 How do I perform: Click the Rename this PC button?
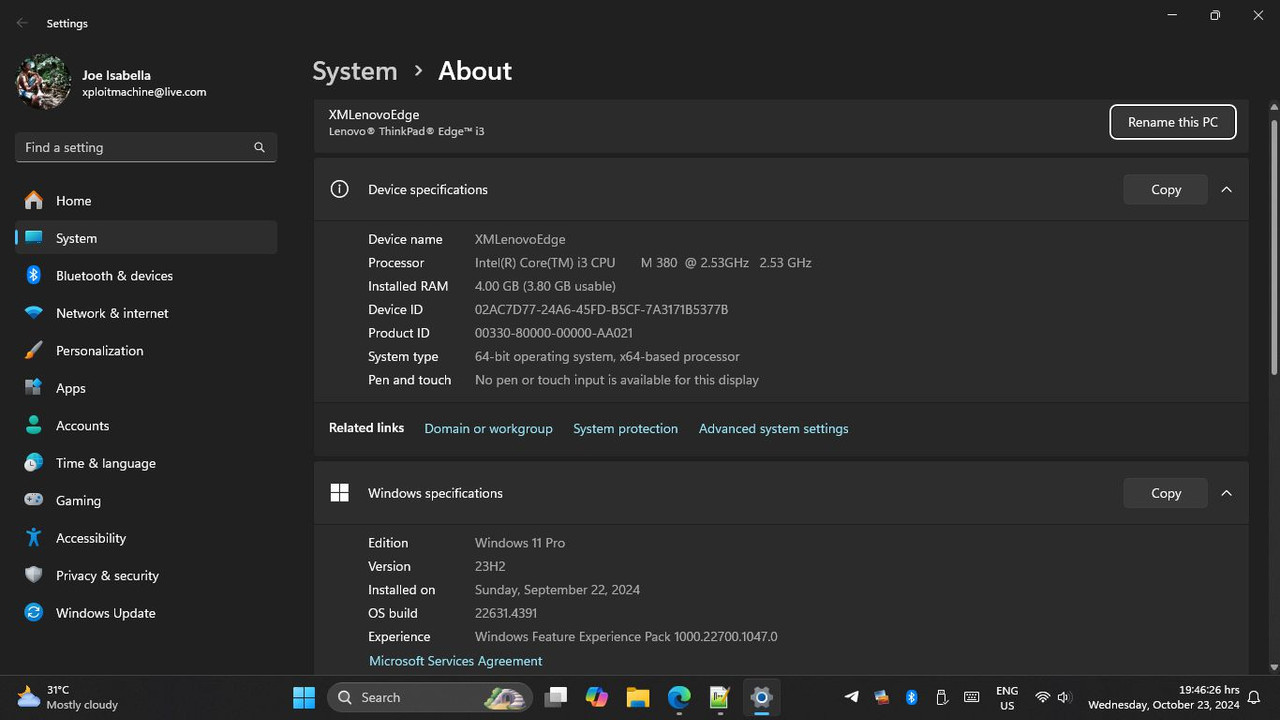tap(1172, 122)
